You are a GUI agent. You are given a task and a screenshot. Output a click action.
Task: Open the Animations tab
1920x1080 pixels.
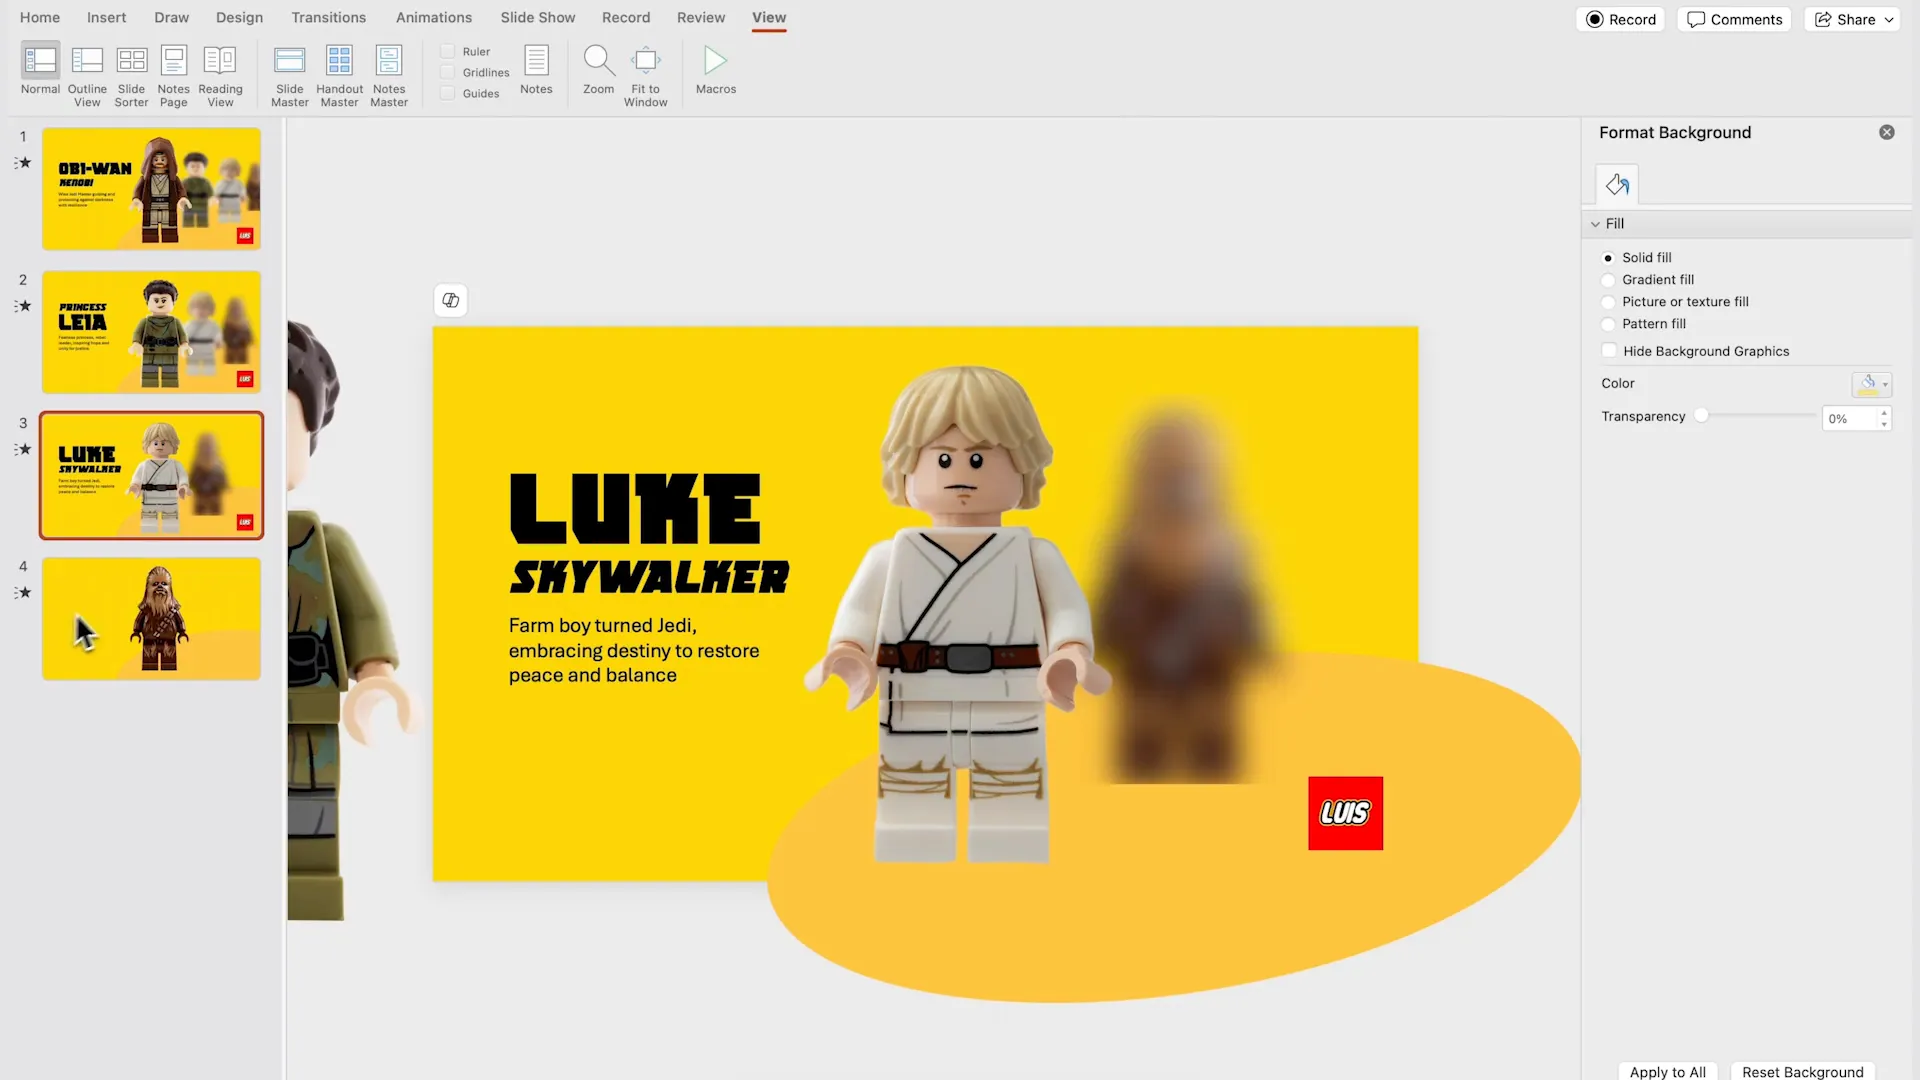tap(433, 18)
